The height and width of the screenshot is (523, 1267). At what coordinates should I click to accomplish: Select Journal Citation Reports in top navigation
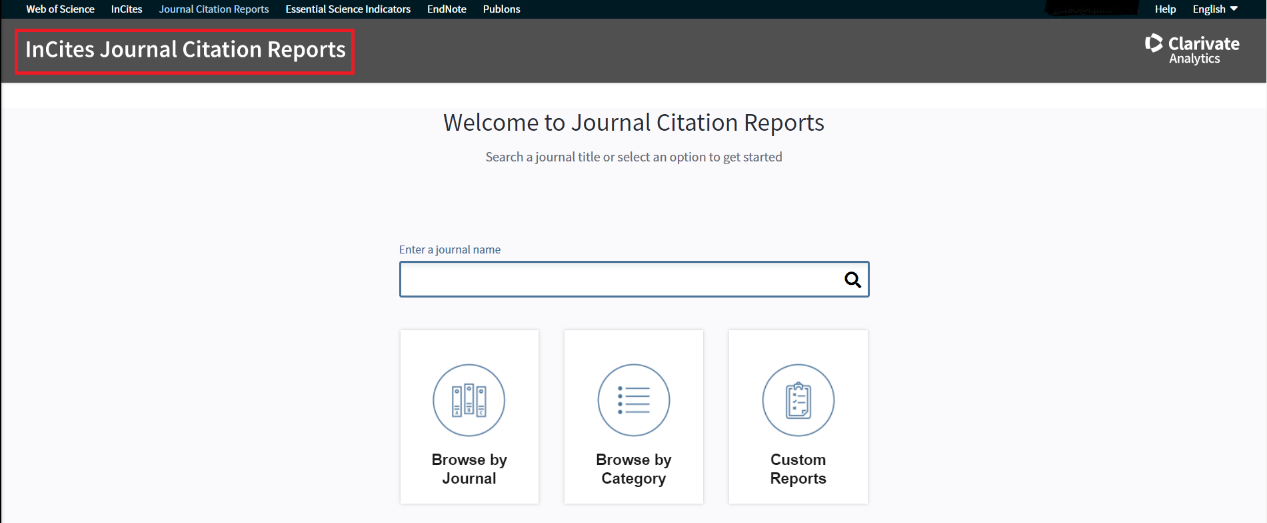214,9
